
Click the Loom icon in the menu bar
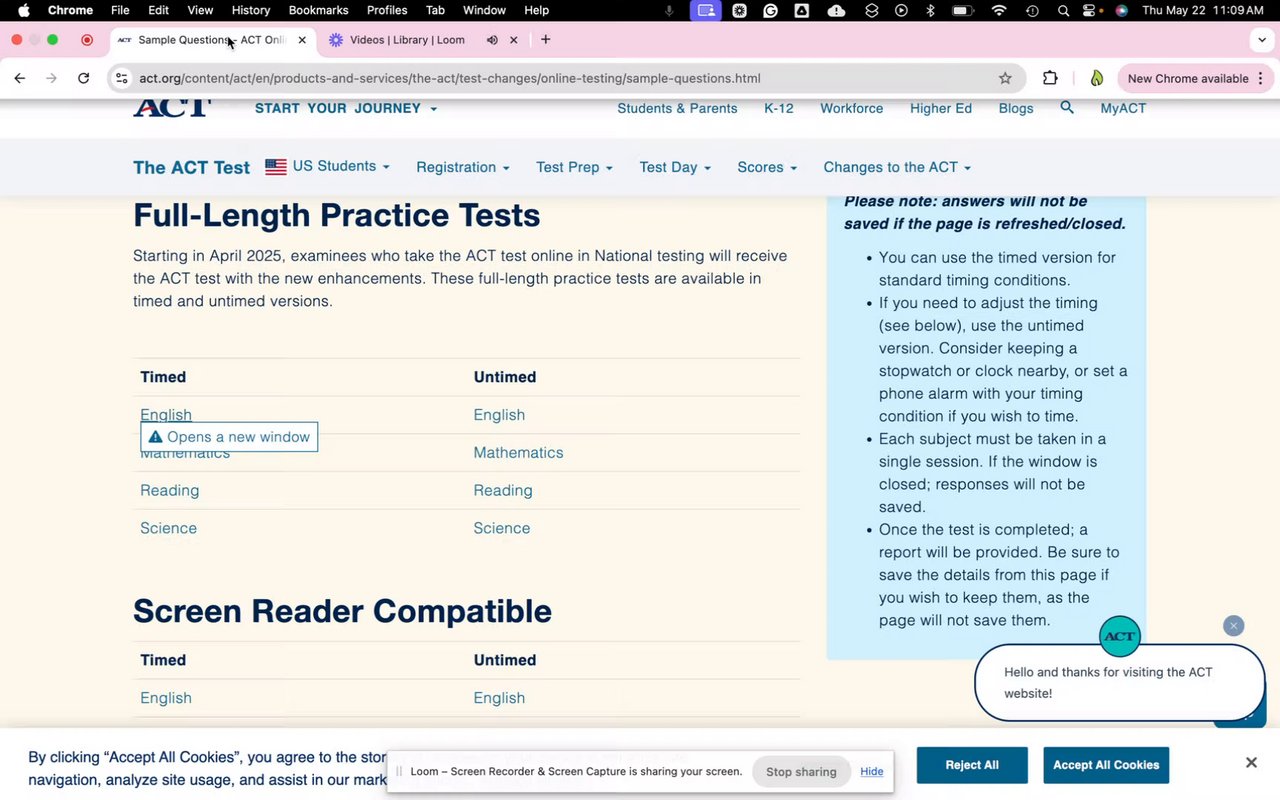[x=739, y=10]
